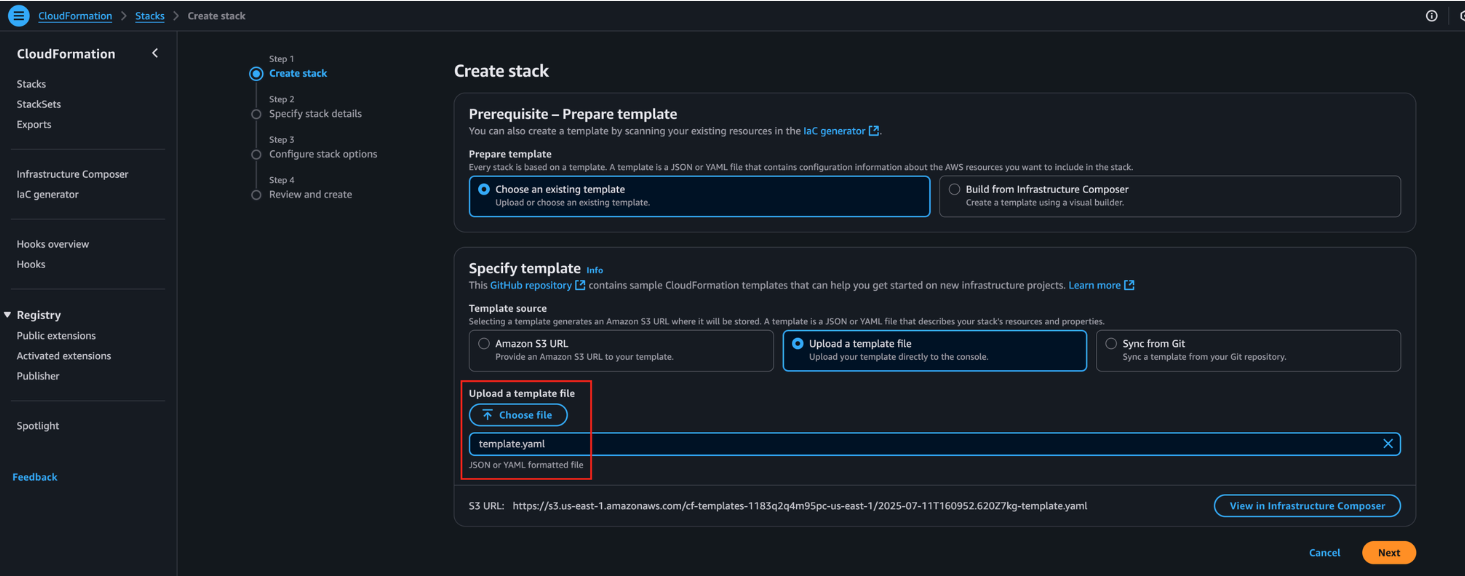Open Exports in the sidebar
Viewport: 1465px width, 576px height.
coord(34,124)
